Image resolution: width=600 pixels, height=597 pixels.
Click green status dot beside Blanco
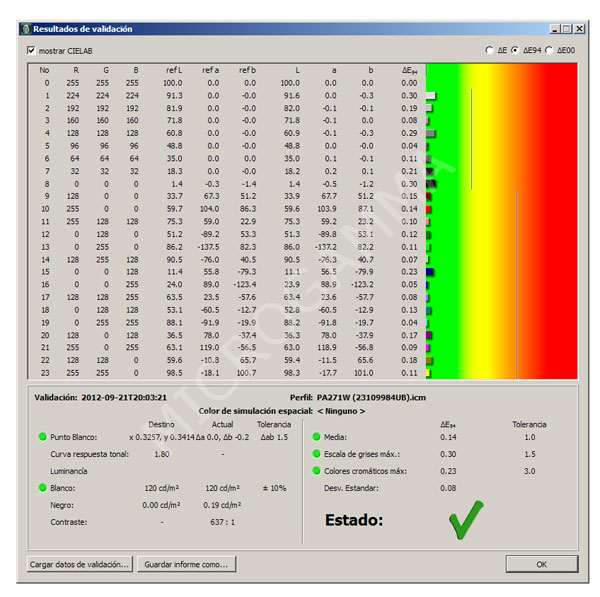[41, 488]
